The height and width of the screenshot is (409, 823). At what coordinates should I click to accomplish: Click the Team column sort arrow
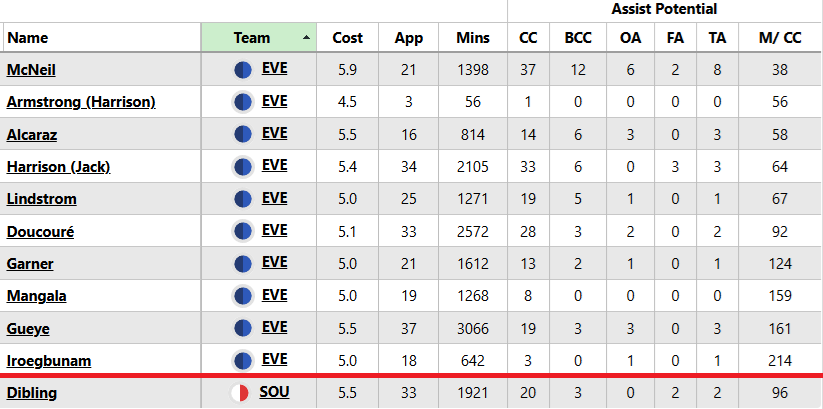coord(306,38)
